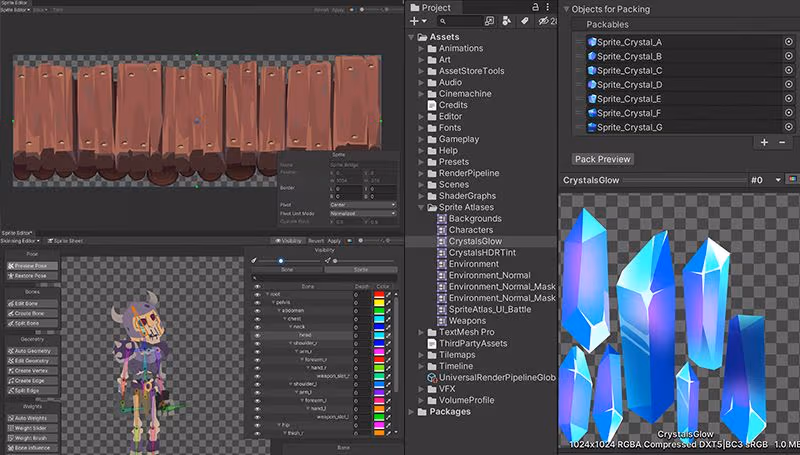Toggle visibility eye for the root bone

[x=260, y=294]
